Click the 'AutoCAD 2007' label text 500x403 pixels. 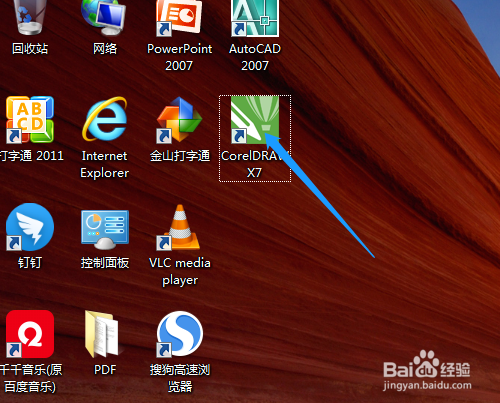tap(255, 57)
